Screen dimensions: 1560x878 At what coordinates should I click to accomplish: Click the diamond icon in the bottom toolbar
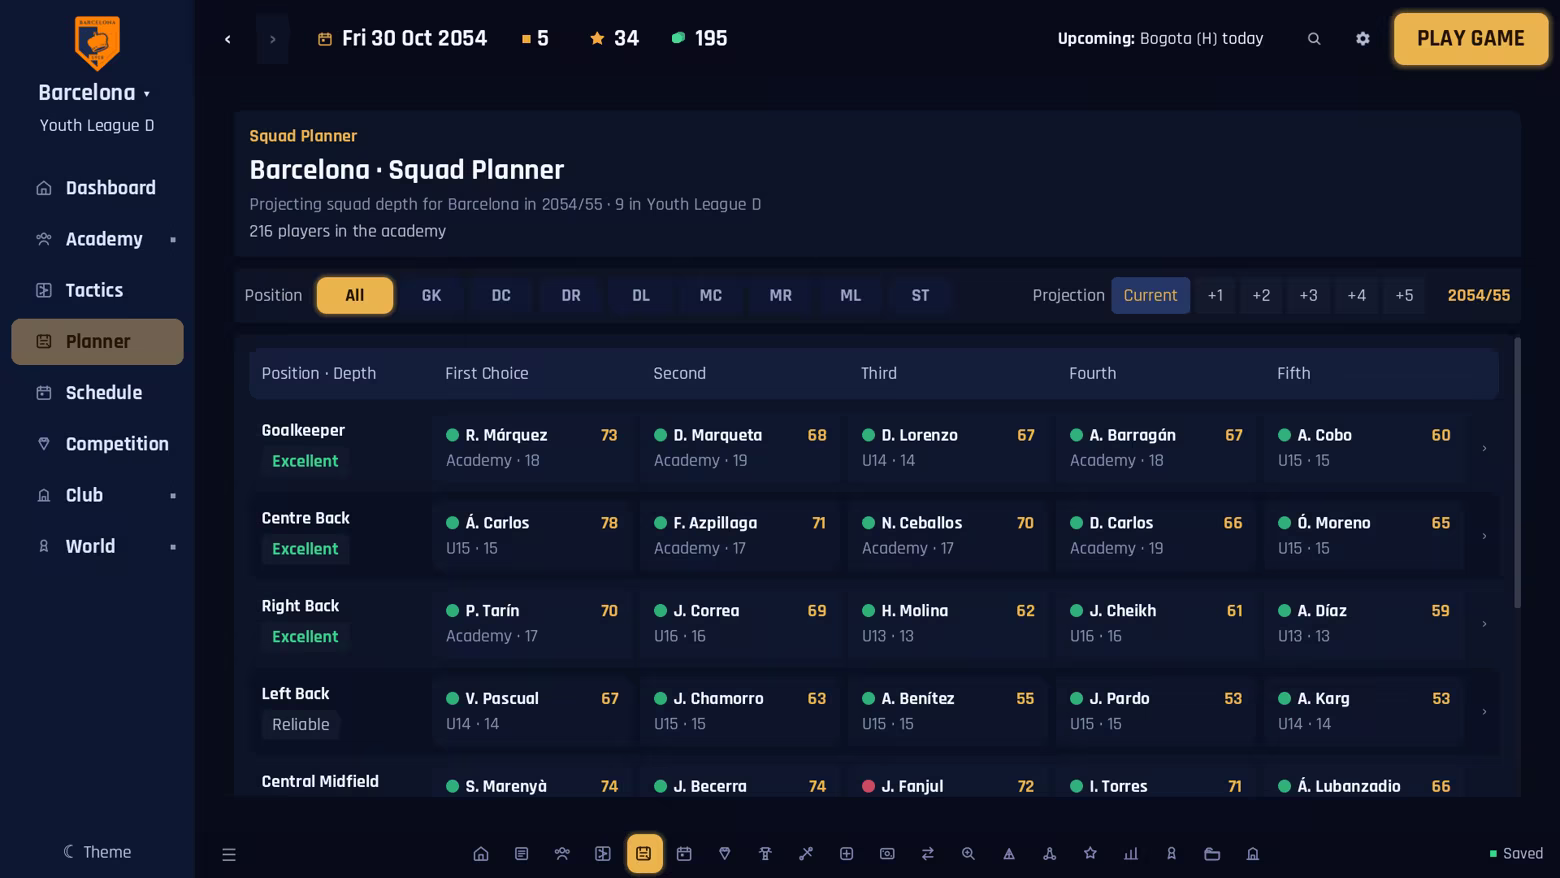pos(725,854)
